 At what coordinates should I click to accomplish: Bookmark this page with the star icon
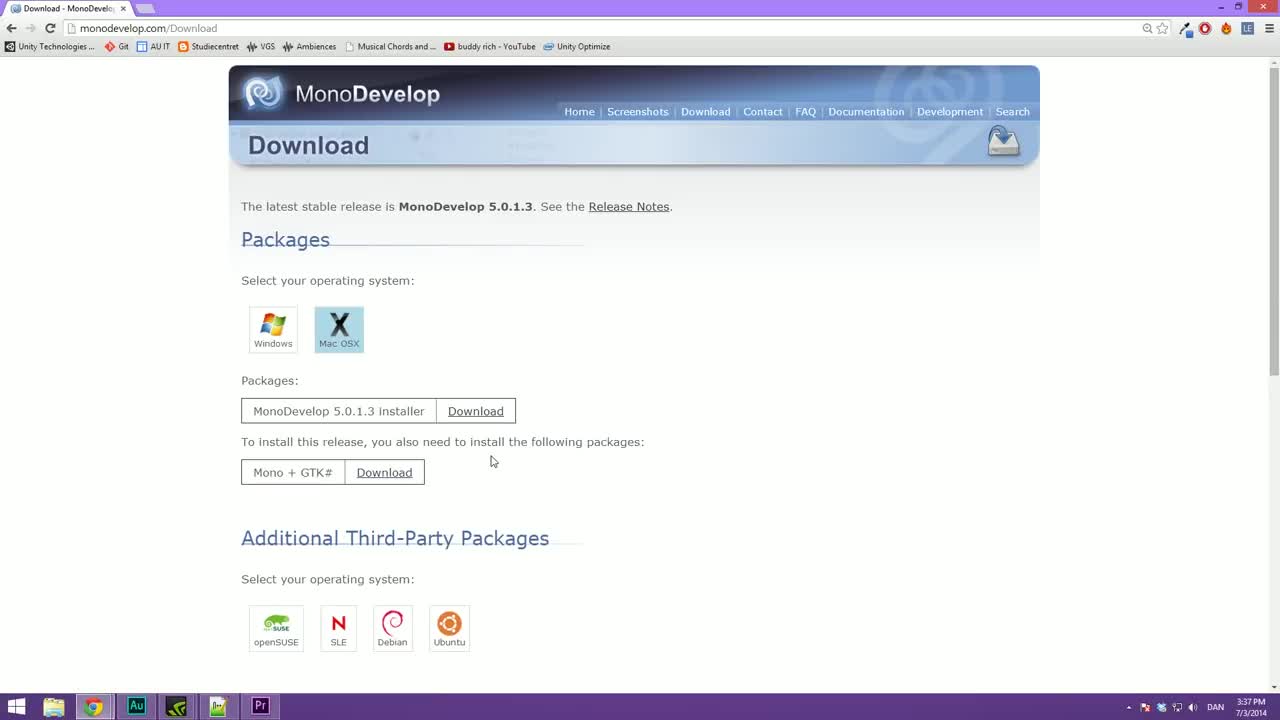coord(1162,28)
